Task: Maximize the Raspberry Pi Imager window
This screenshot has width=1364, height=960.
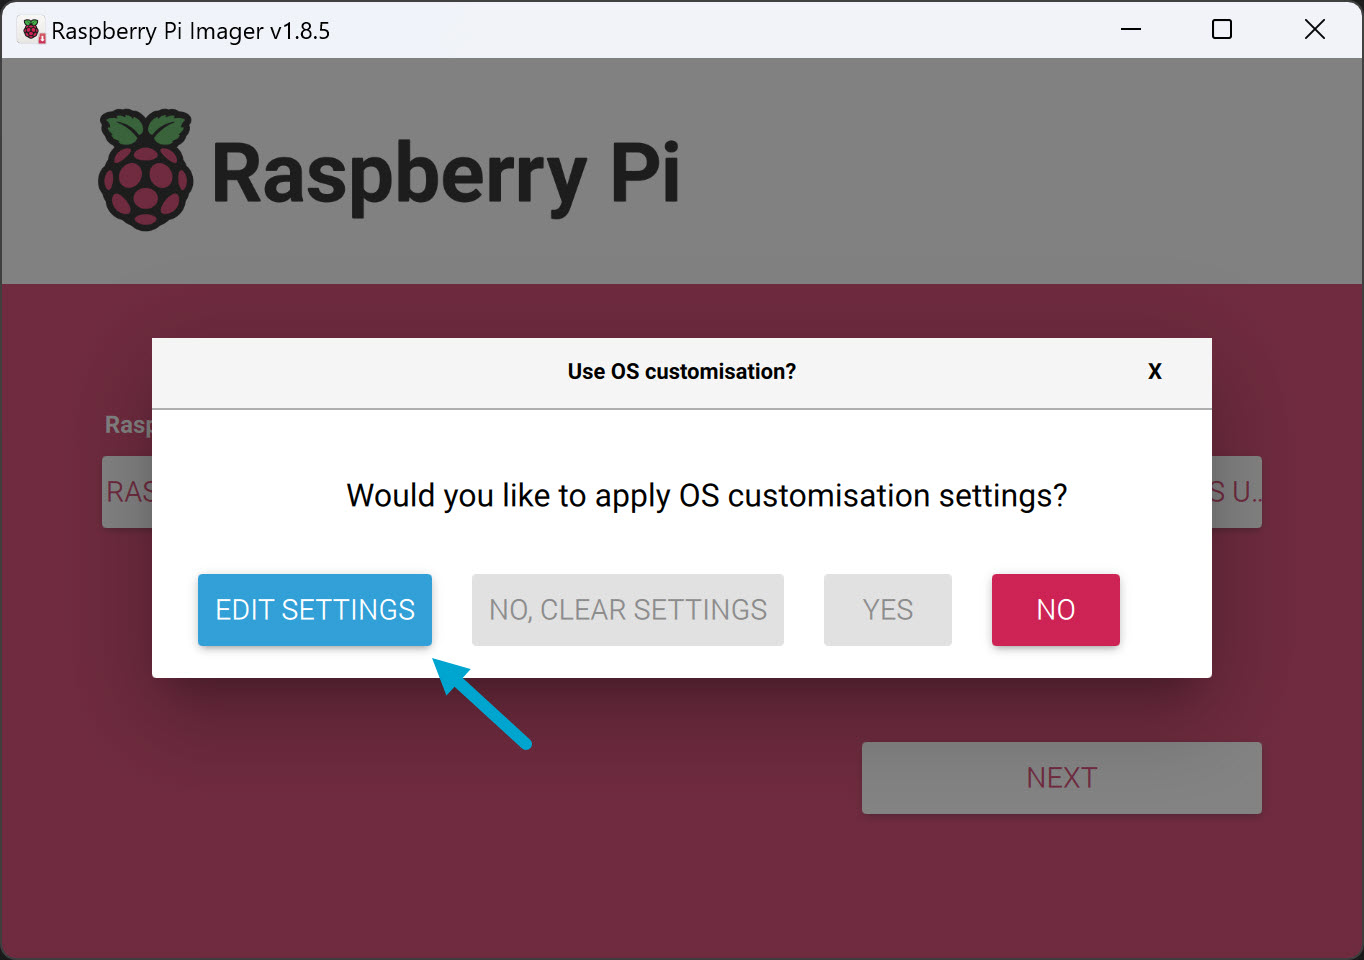Action: coord(1221,30)
